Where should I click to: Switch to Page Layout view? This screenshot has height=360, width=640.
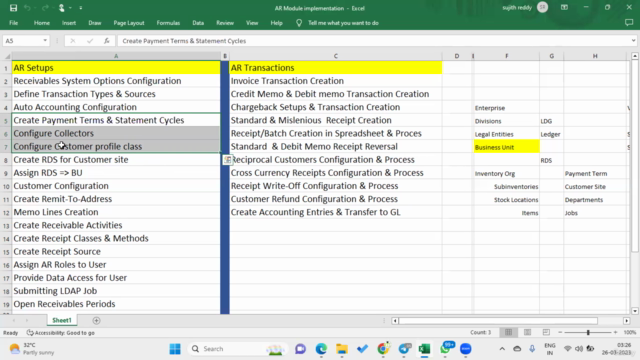tap(527, 332)
